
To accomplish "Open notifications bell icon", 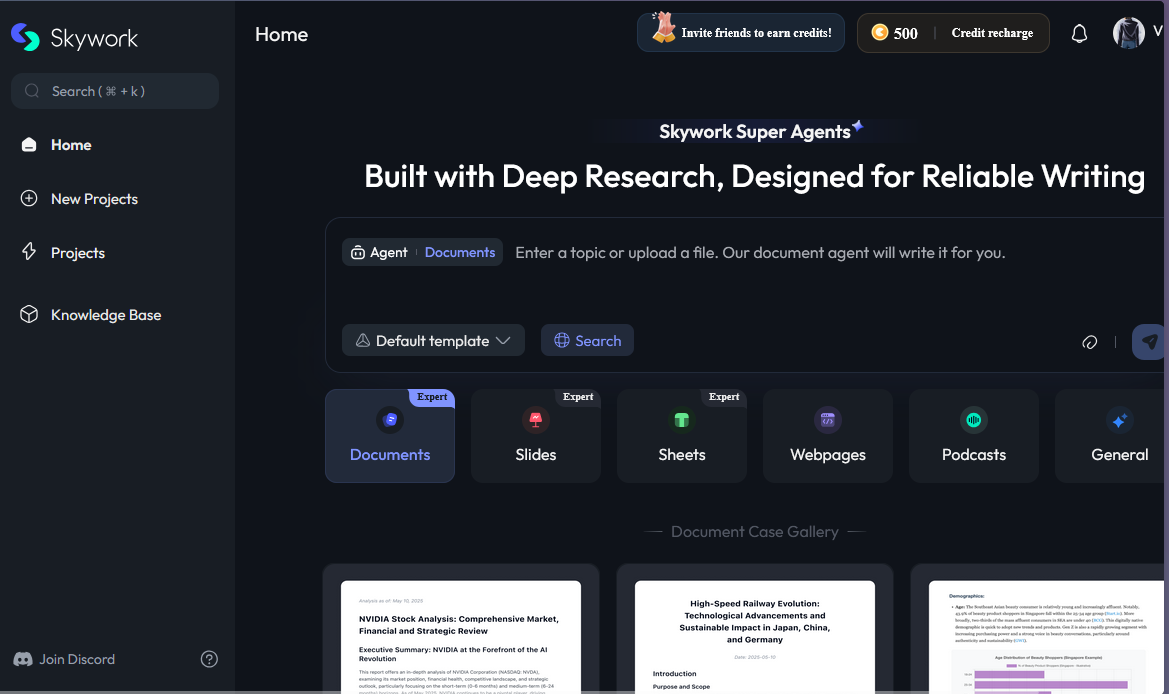I will [1080, 34].
